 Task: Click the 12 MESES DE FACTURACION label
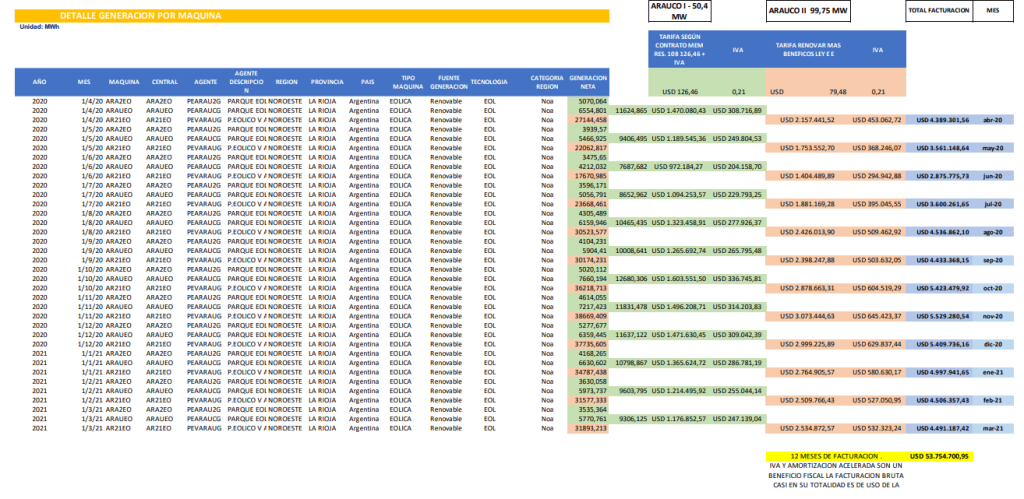click(836, 457)
